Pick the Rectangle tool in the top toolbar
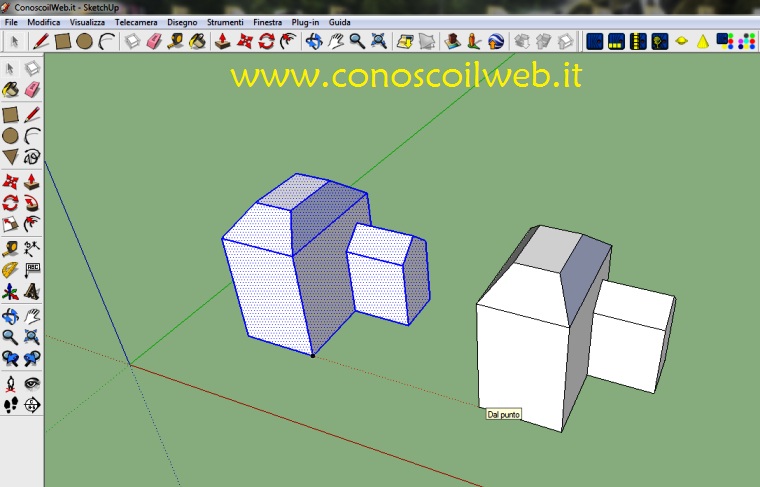The height and width of the screenshot is (487, 760). (x=63, y=42)
